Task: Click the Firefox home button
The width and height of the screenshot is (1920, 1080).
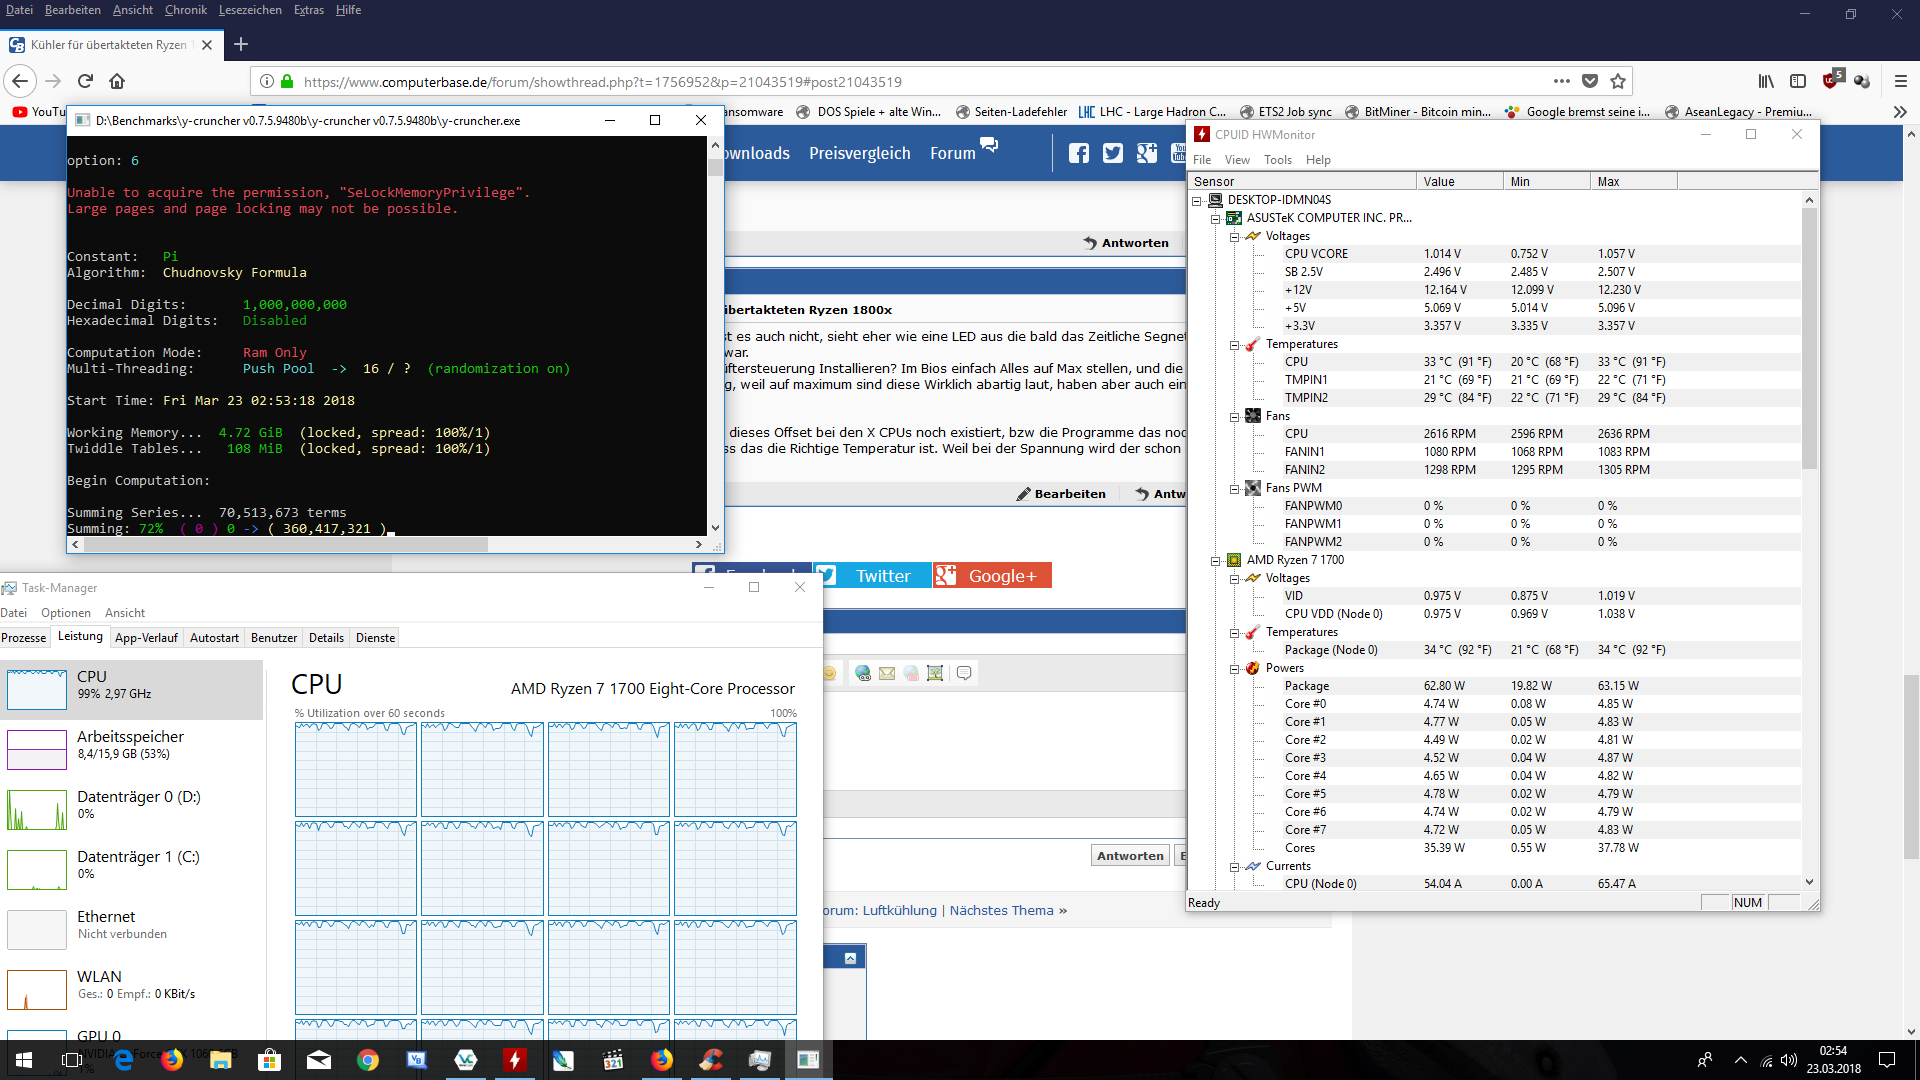Action: (x=117, y=81)
